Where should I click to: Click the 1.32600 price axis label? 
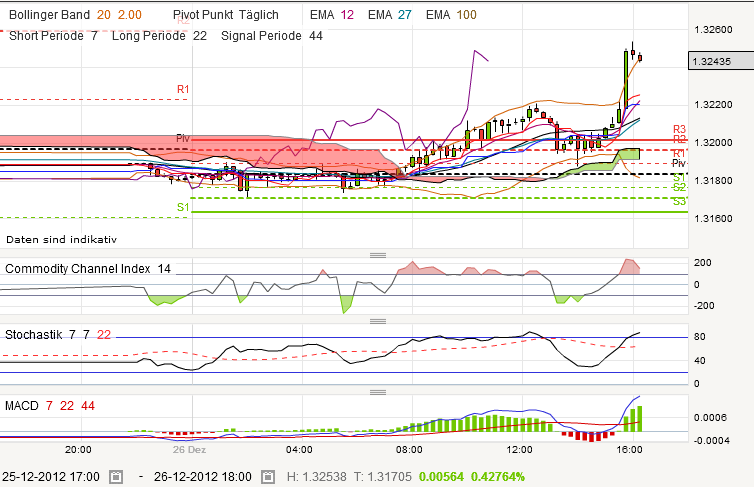713,30
